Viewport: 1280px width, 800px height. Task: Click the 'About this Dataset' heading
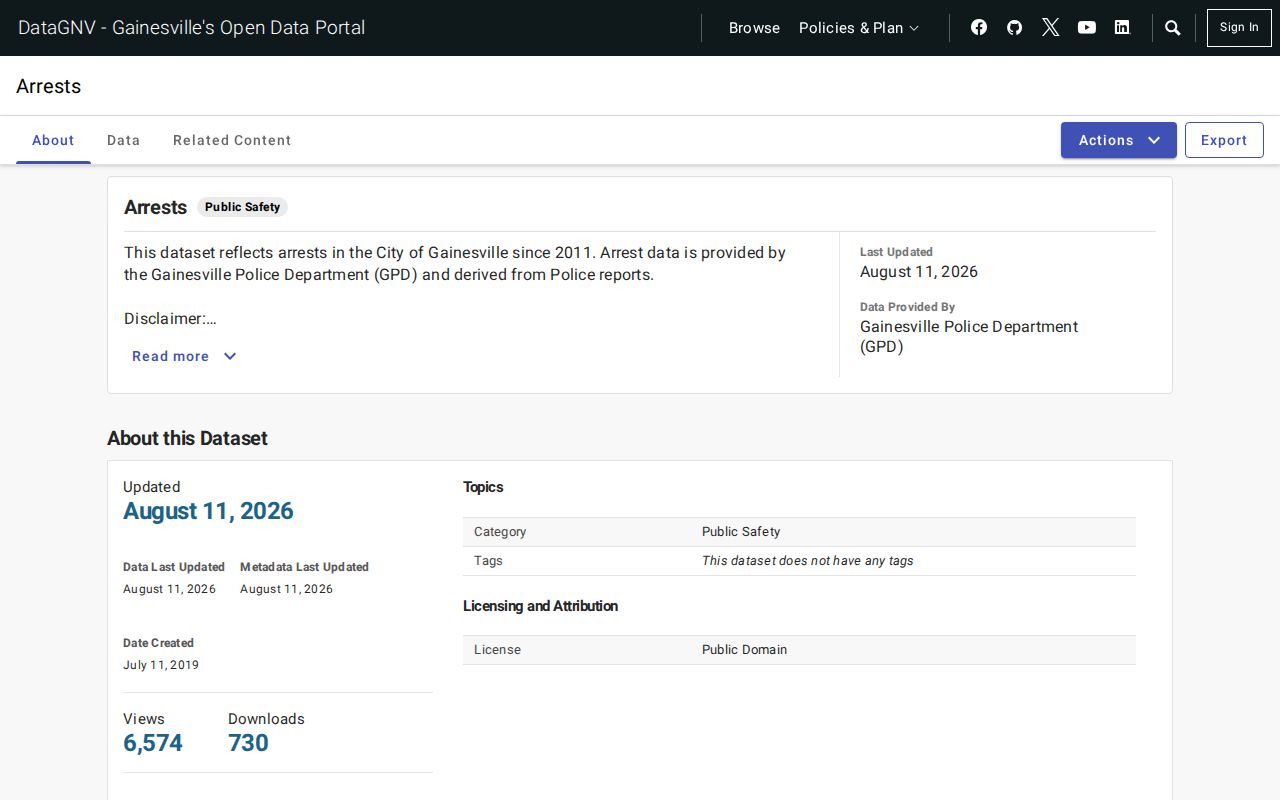tap(187, 438)
